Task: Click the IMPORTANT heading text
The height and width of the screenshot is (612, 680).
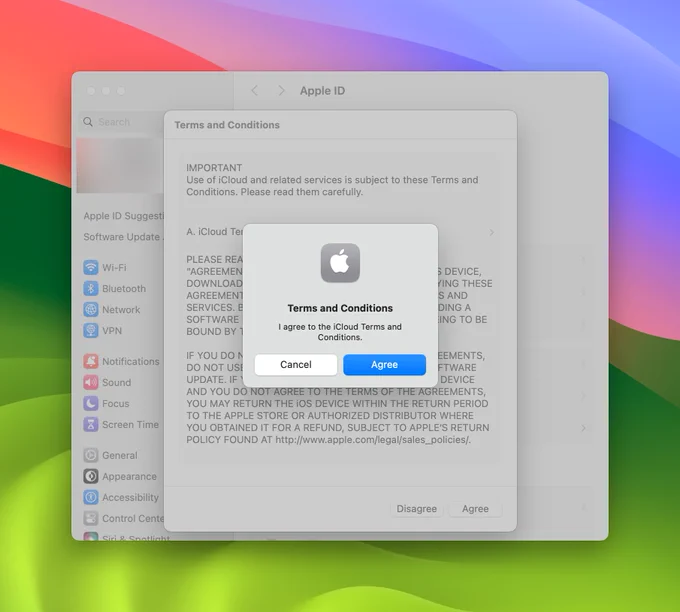Action: [x=214, y=168]
